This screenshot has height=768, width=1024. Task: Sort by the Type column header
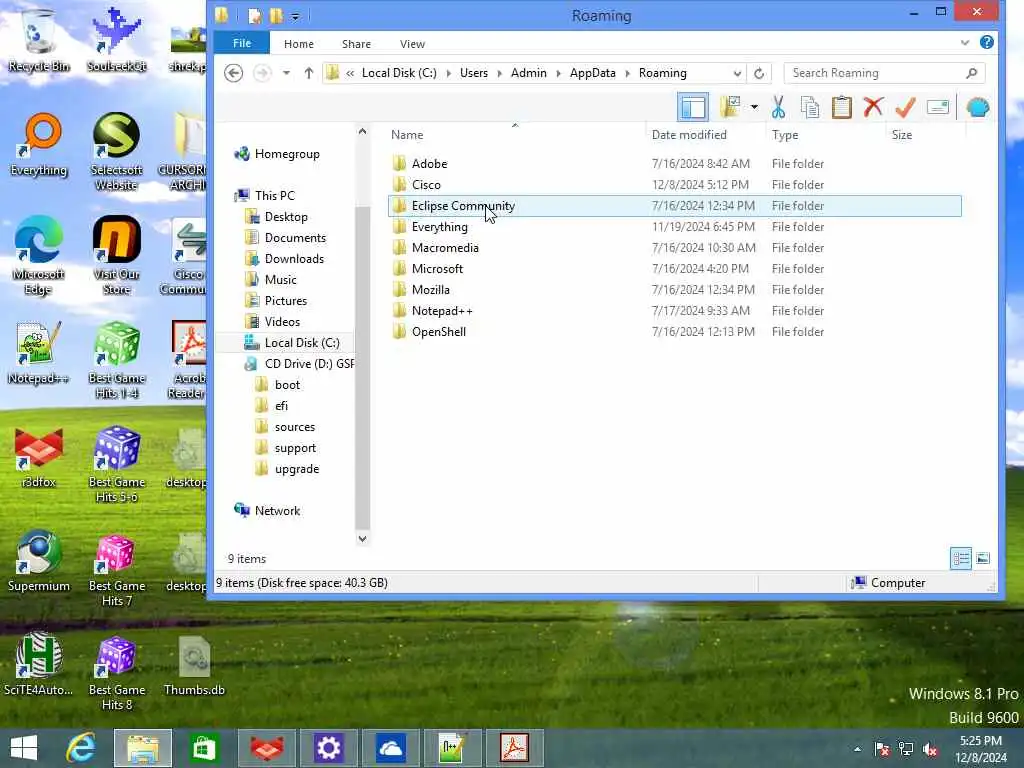784,135
